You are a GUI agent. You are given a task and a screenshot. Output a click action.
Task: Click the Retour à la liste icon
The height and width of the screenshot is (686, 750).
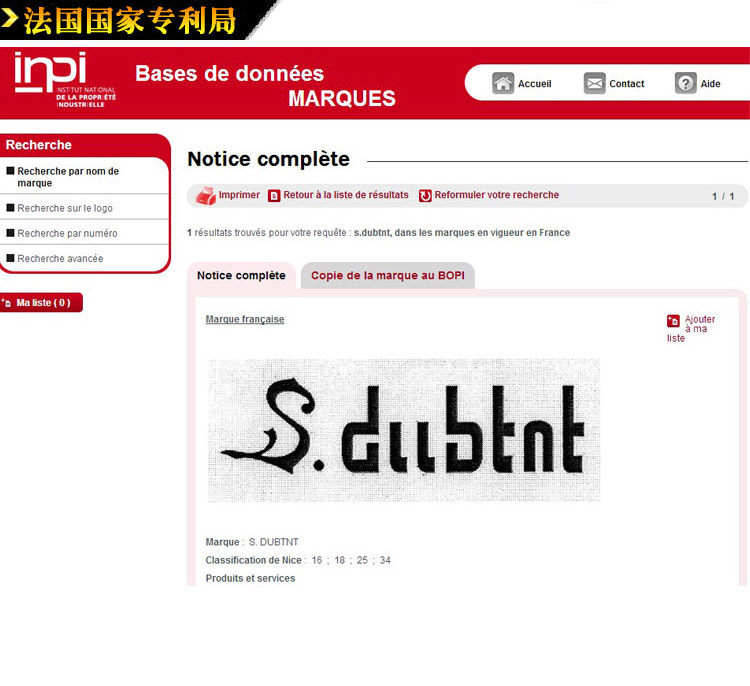click(x=274, y=196)
